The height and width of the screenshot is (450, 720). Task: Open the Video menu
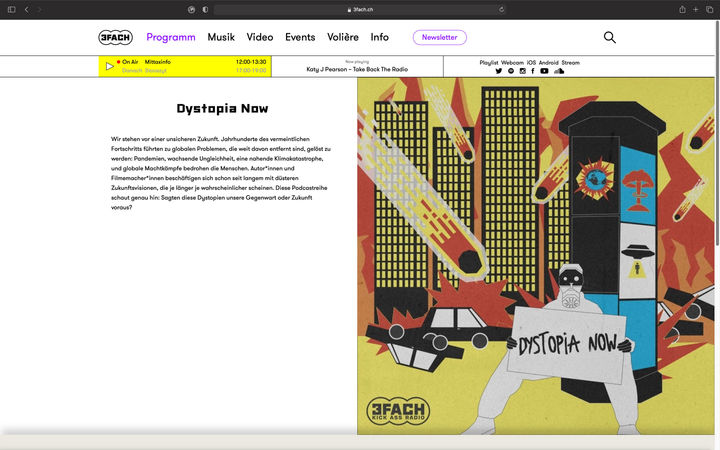coord(260,37)
